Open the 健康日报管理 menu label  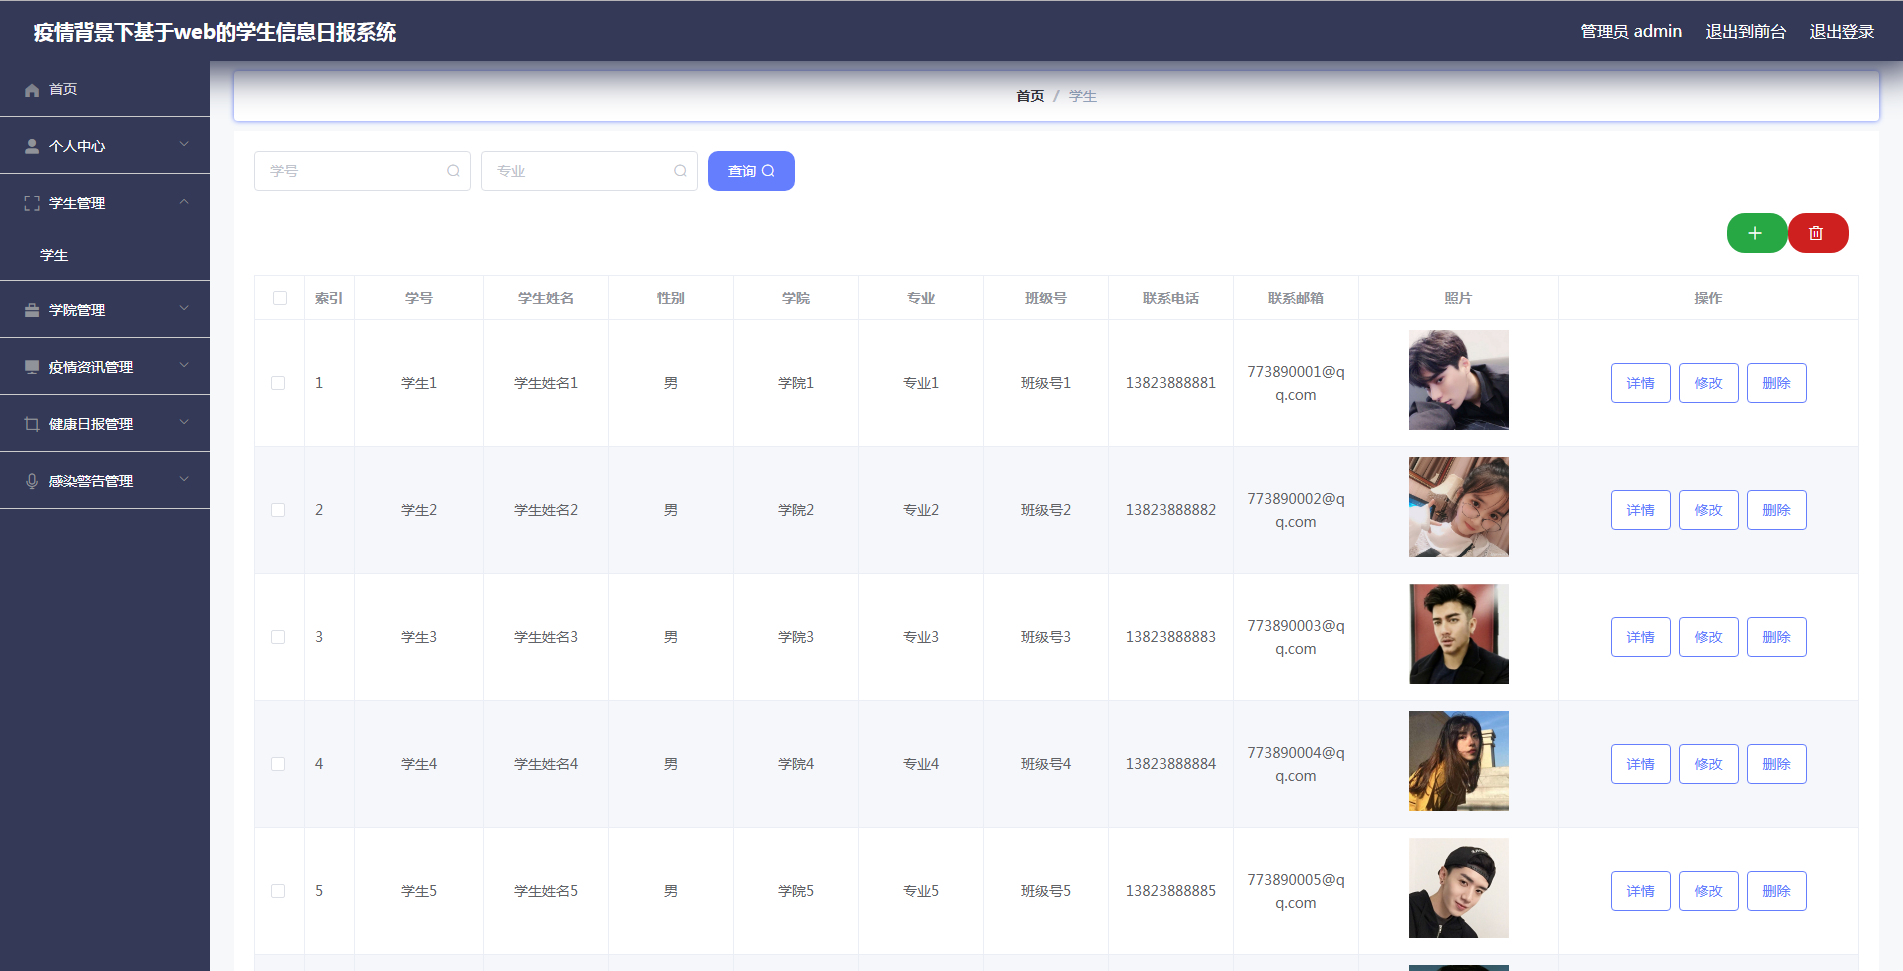pyautogui.click(x=91, y=424)
